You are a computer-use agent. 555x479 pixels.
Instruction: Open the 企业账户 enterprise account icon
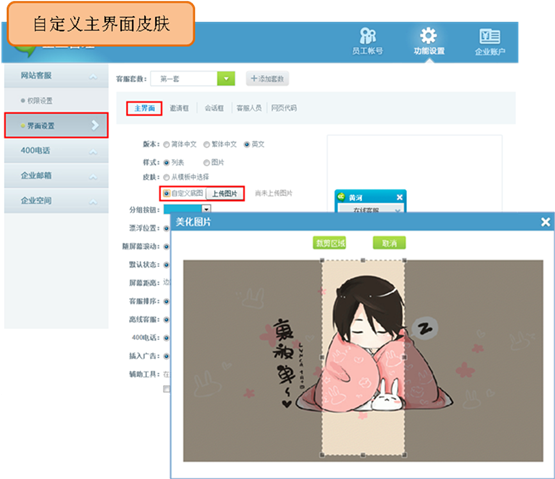(x=490, y=36)
